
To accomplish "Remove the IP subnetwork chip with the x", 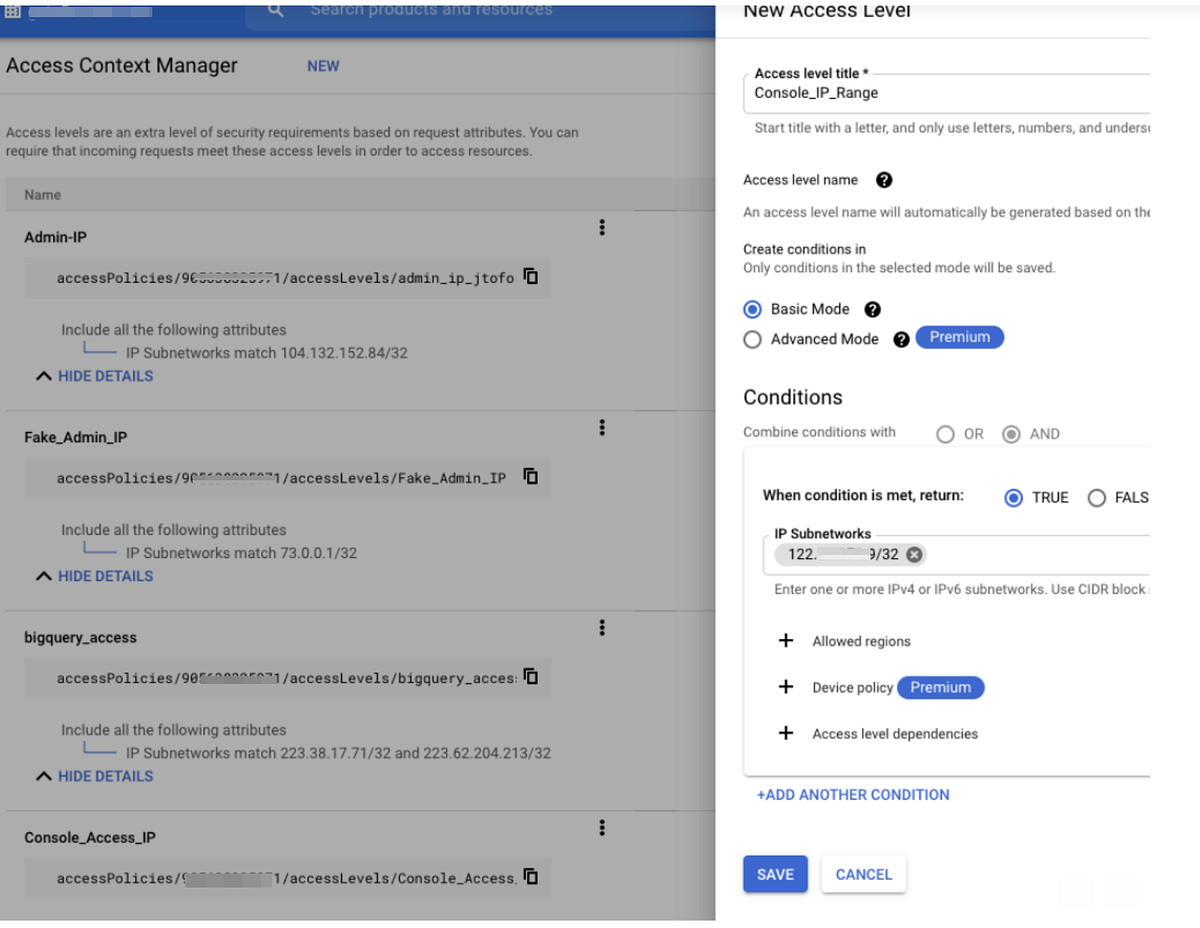I will click(913, 554).
